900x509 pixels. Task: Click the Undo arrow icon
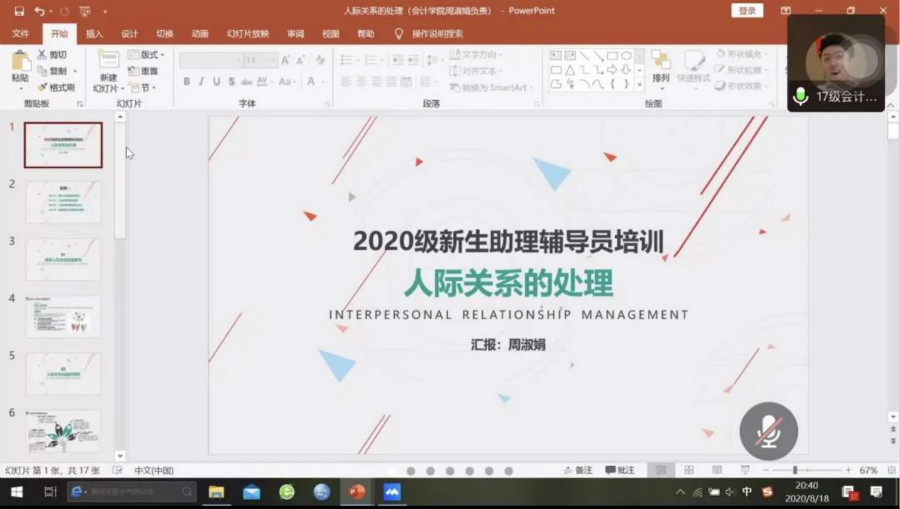[39, 11]
